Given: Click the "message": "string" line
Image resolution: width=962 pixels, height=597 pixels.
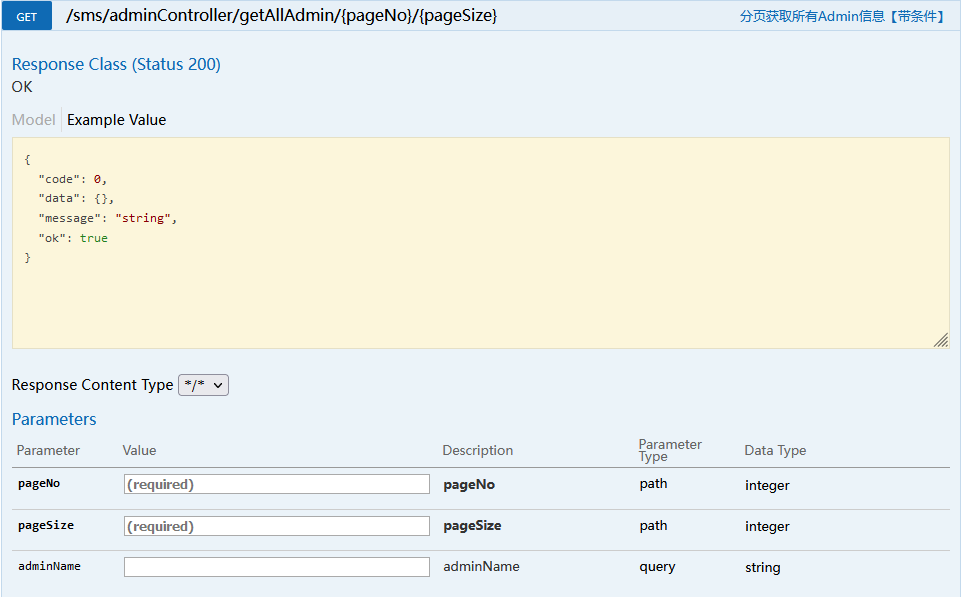Looking at the screenshot, I should [x=107, y=218].
